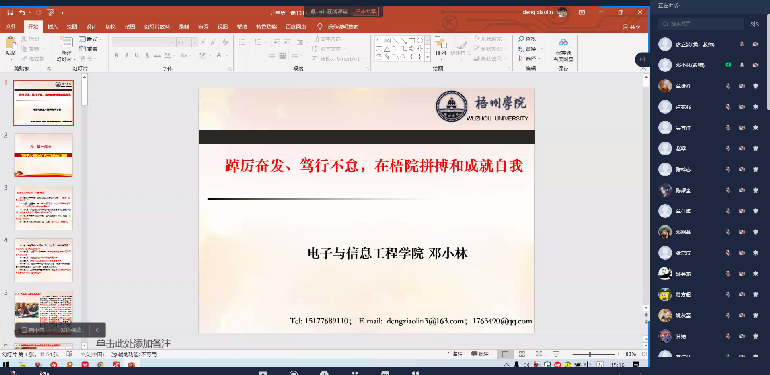This screenshot has width=770, height=375.
Task: Click the Share button in ribbon
Action: point(631,27)
